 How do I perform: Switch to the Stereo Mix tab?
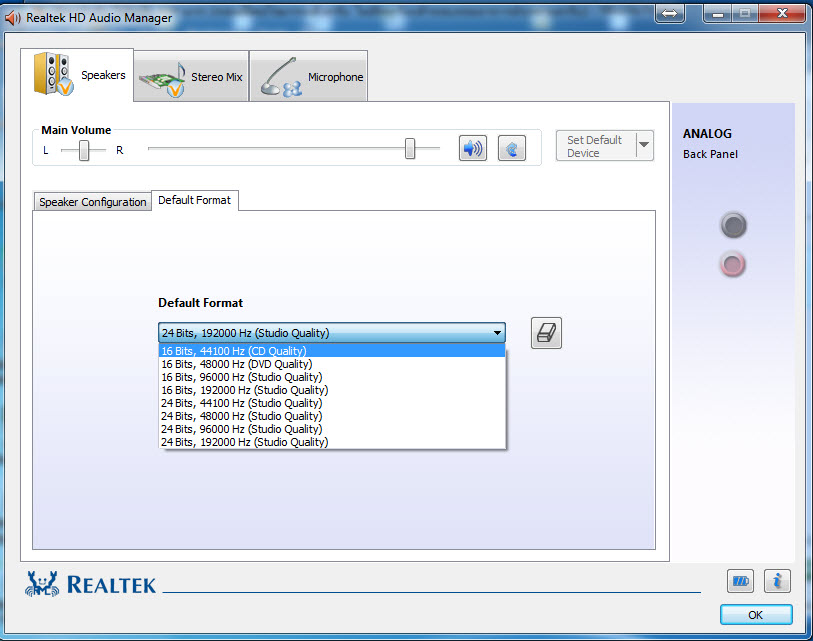[x=191, y=76]
